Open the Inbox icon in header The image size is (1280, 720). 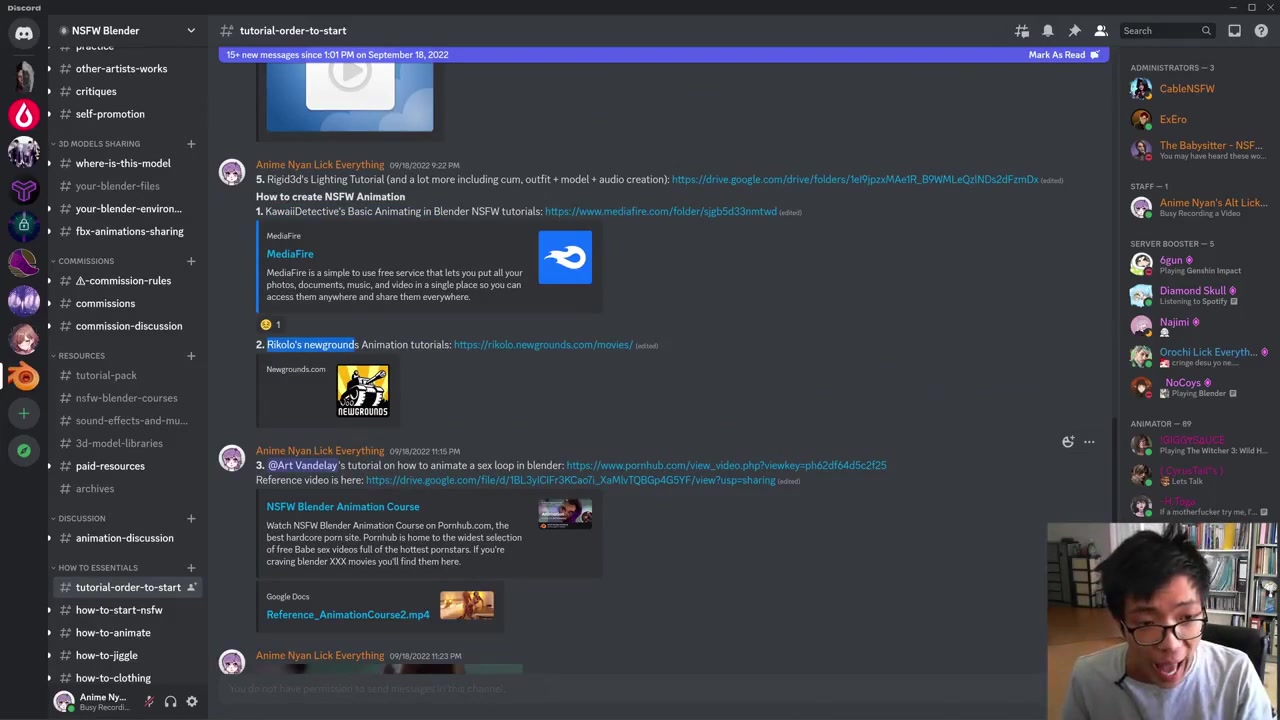pos(1234,31)
